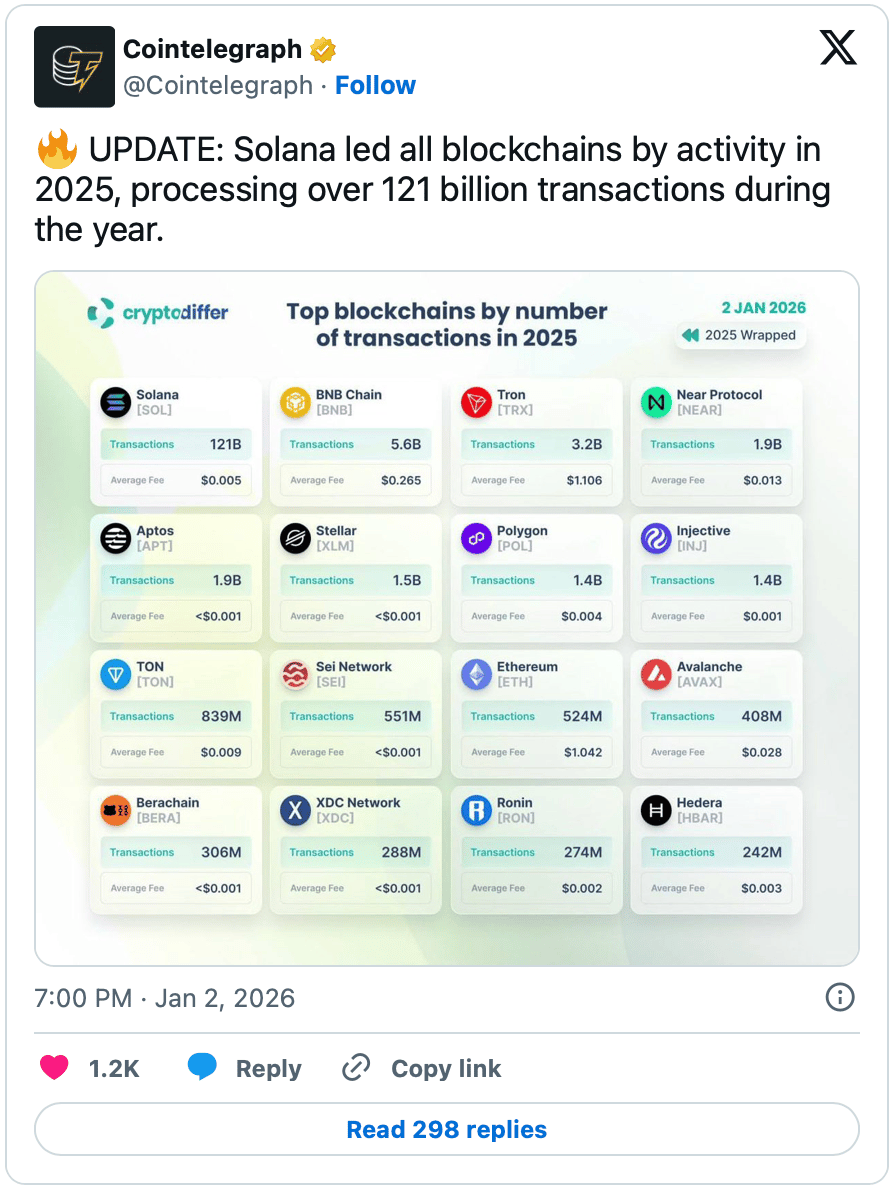894x1192 pixels.
Task: Click the verified gold badge
Action: click(x=323, y=49)
